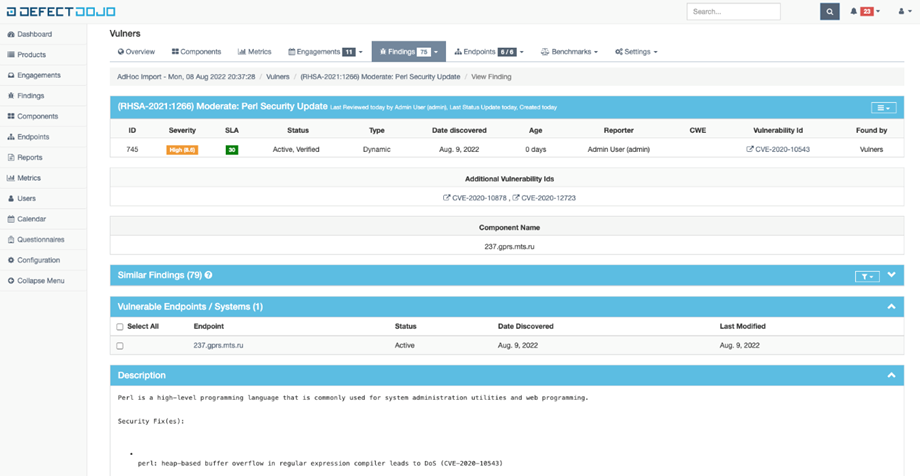Click the Active, Verified status text
Viewport: 920px width, 476px height.
pos(296,150)
